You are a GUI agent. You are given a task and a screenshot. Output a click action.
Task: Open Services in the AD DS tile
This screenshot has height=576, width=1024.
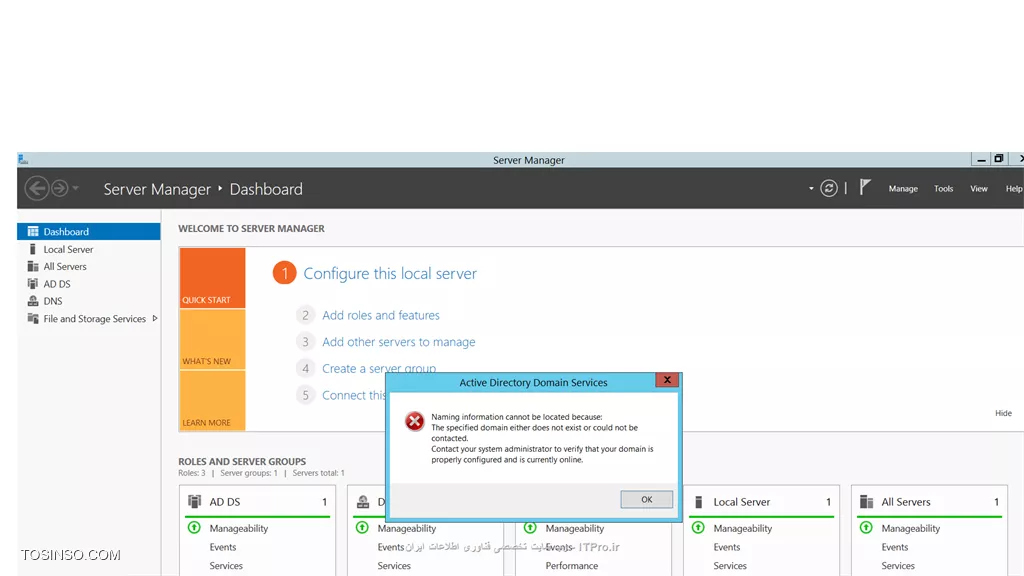point(226,566)
